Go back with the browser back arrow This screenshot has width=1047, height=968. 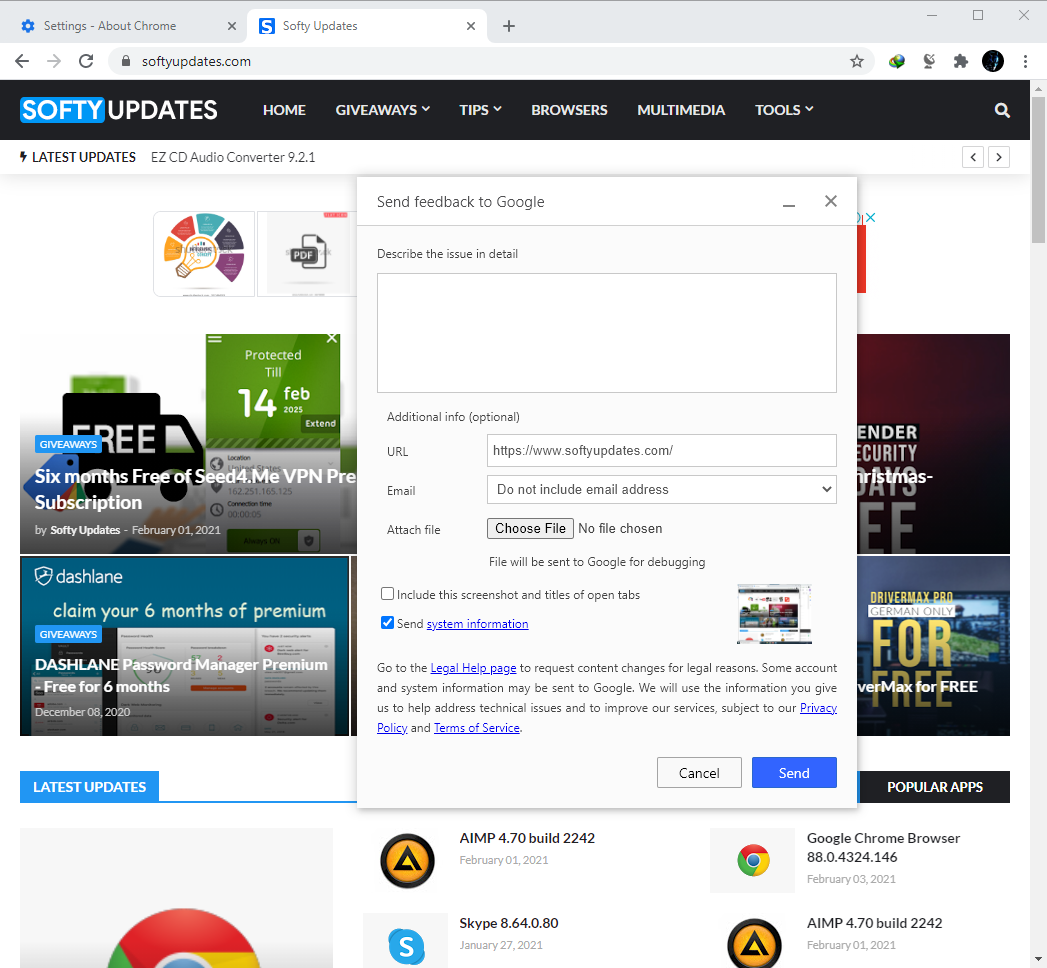click(22, 61)
